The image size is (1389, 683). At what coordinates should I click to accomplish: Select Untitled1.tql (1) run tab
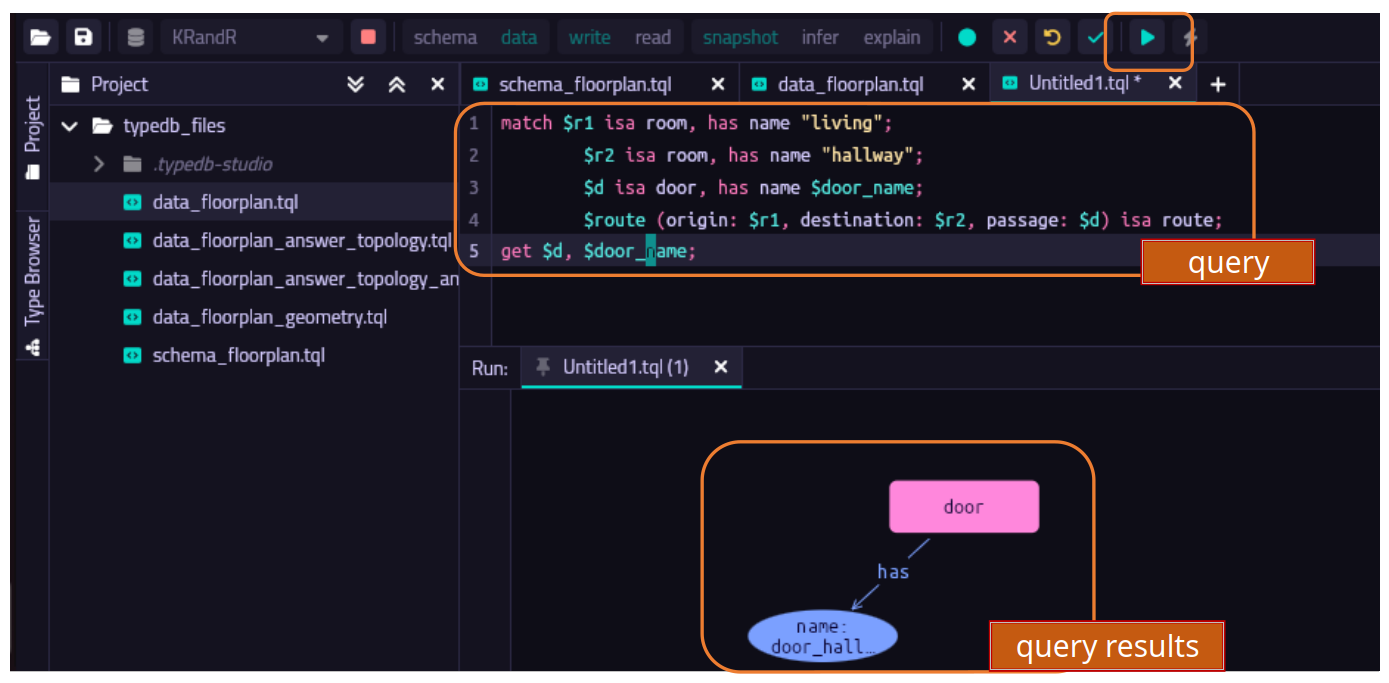point(626,367)
